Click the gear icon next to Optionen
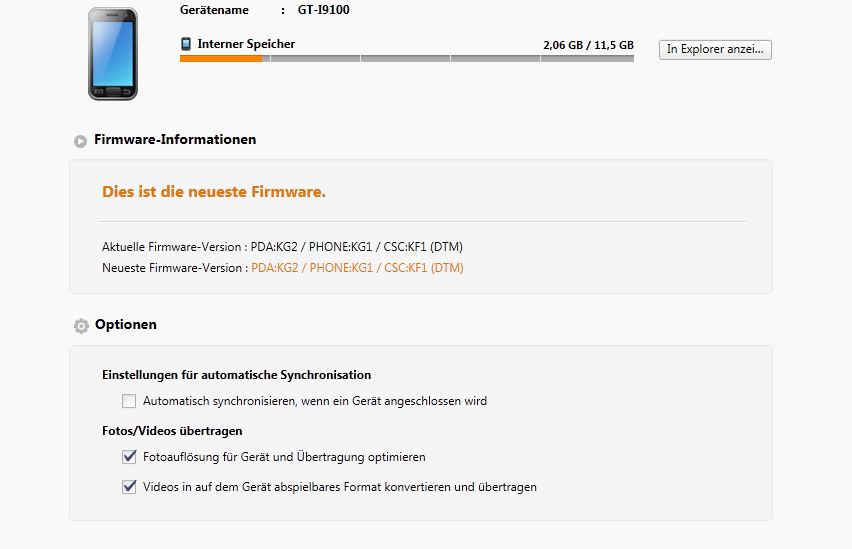This screenshot has width=852, height=549. pos(81,326)
